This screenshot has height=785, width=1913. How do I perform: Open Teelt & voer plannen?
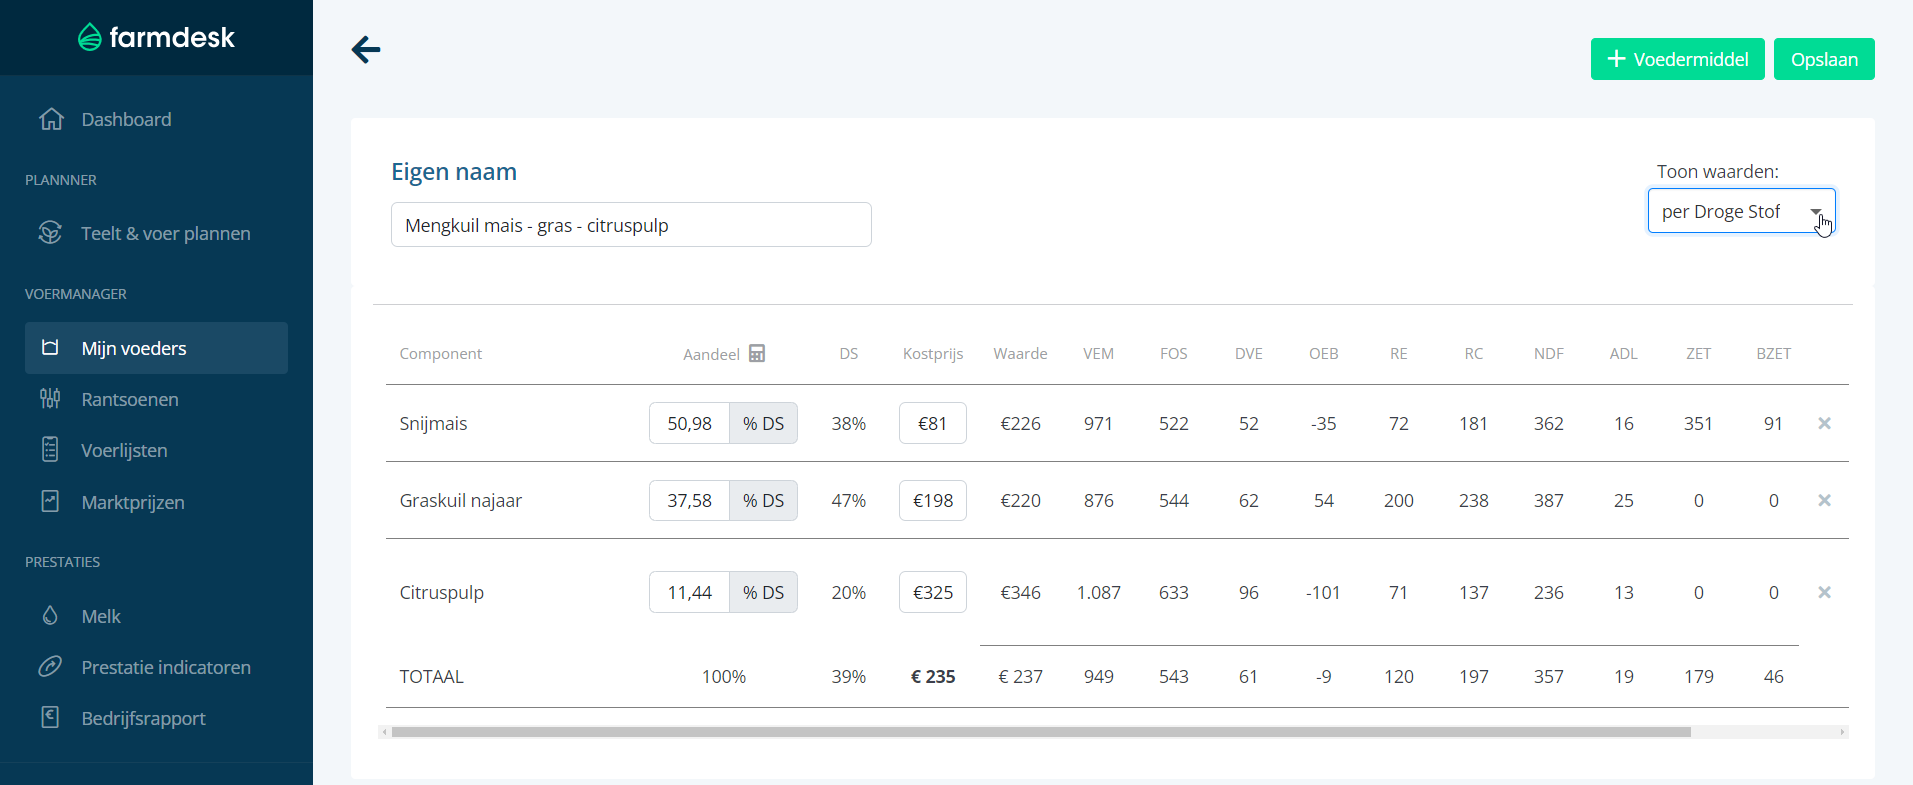pos(165,233)
